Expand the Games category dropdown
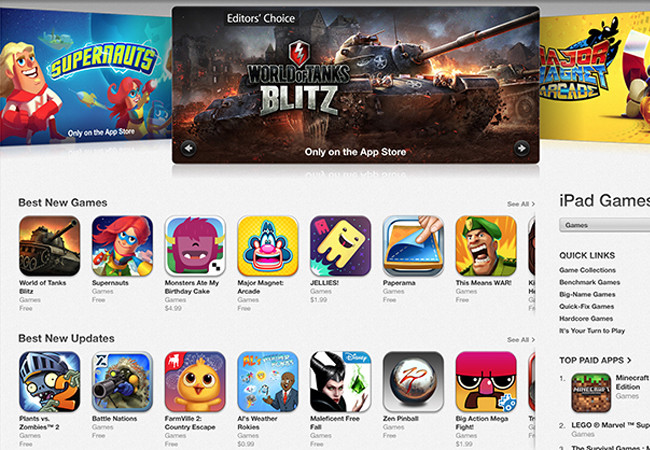The height and width of the screenshot is (450, 650). [604, 225]
